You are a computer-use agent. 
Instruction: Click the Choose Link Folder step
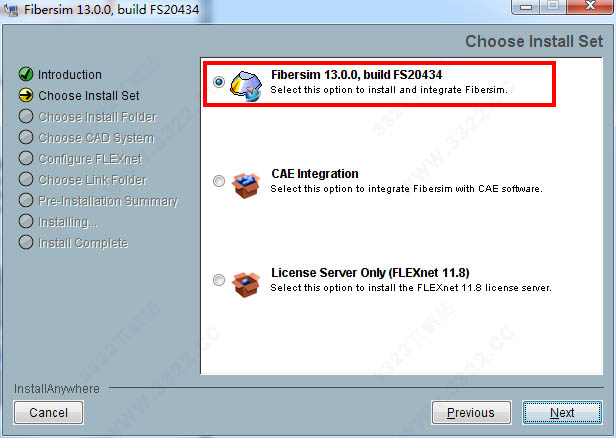tap(92, 180)
